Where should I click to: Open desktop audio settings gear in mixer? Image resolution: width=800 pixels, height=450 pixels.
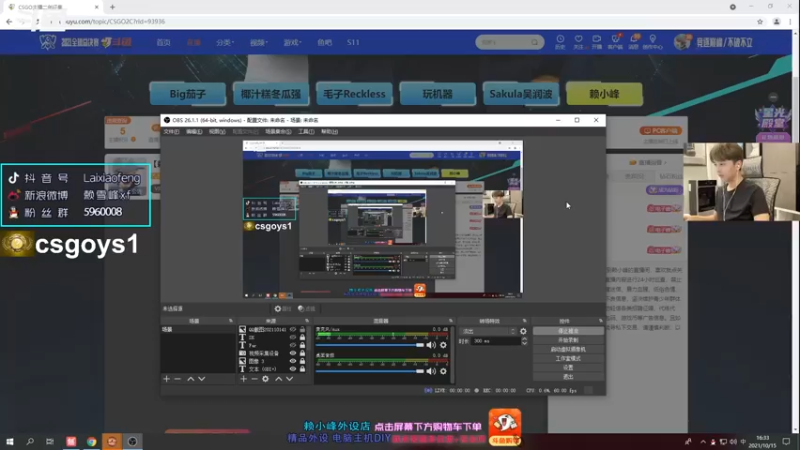pyautogui.click(x=443, y=371)
